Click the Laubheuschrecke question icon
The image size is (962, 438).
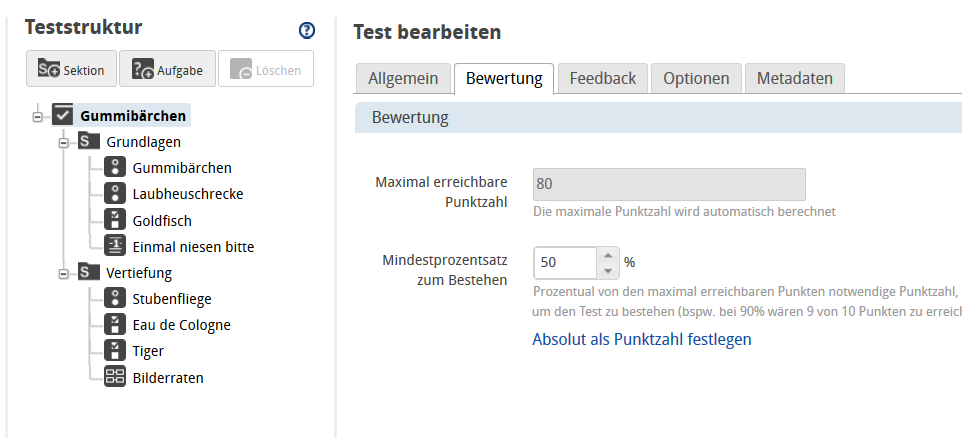115,194
